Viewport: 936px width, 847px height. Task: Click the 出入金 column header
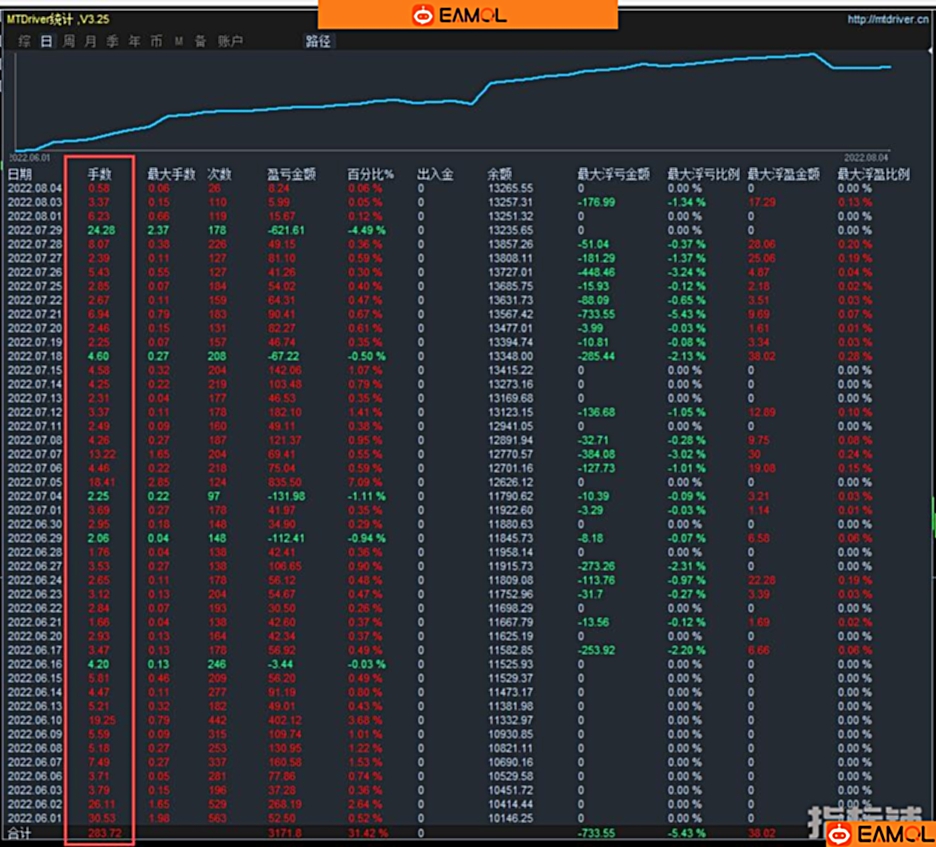(x=435, y=174)
